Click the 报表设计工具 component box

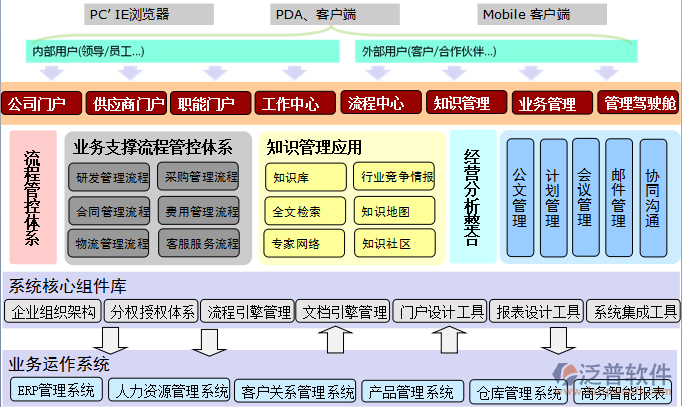point(538,312)
